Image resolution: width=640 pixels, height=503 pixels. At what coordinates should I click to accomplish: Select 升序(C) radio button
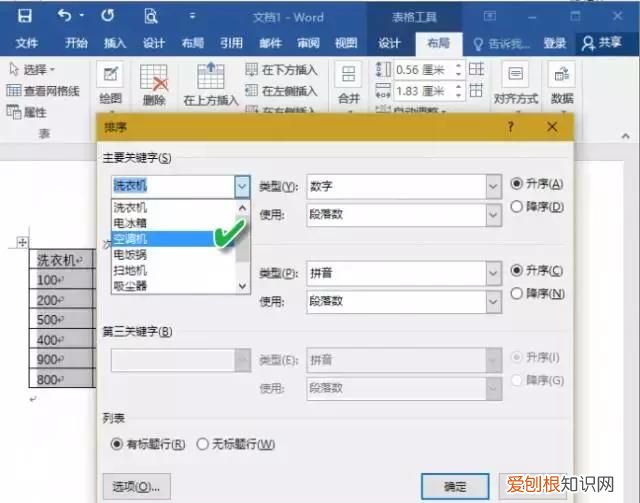pyautogui.click(x=516, y=270)
